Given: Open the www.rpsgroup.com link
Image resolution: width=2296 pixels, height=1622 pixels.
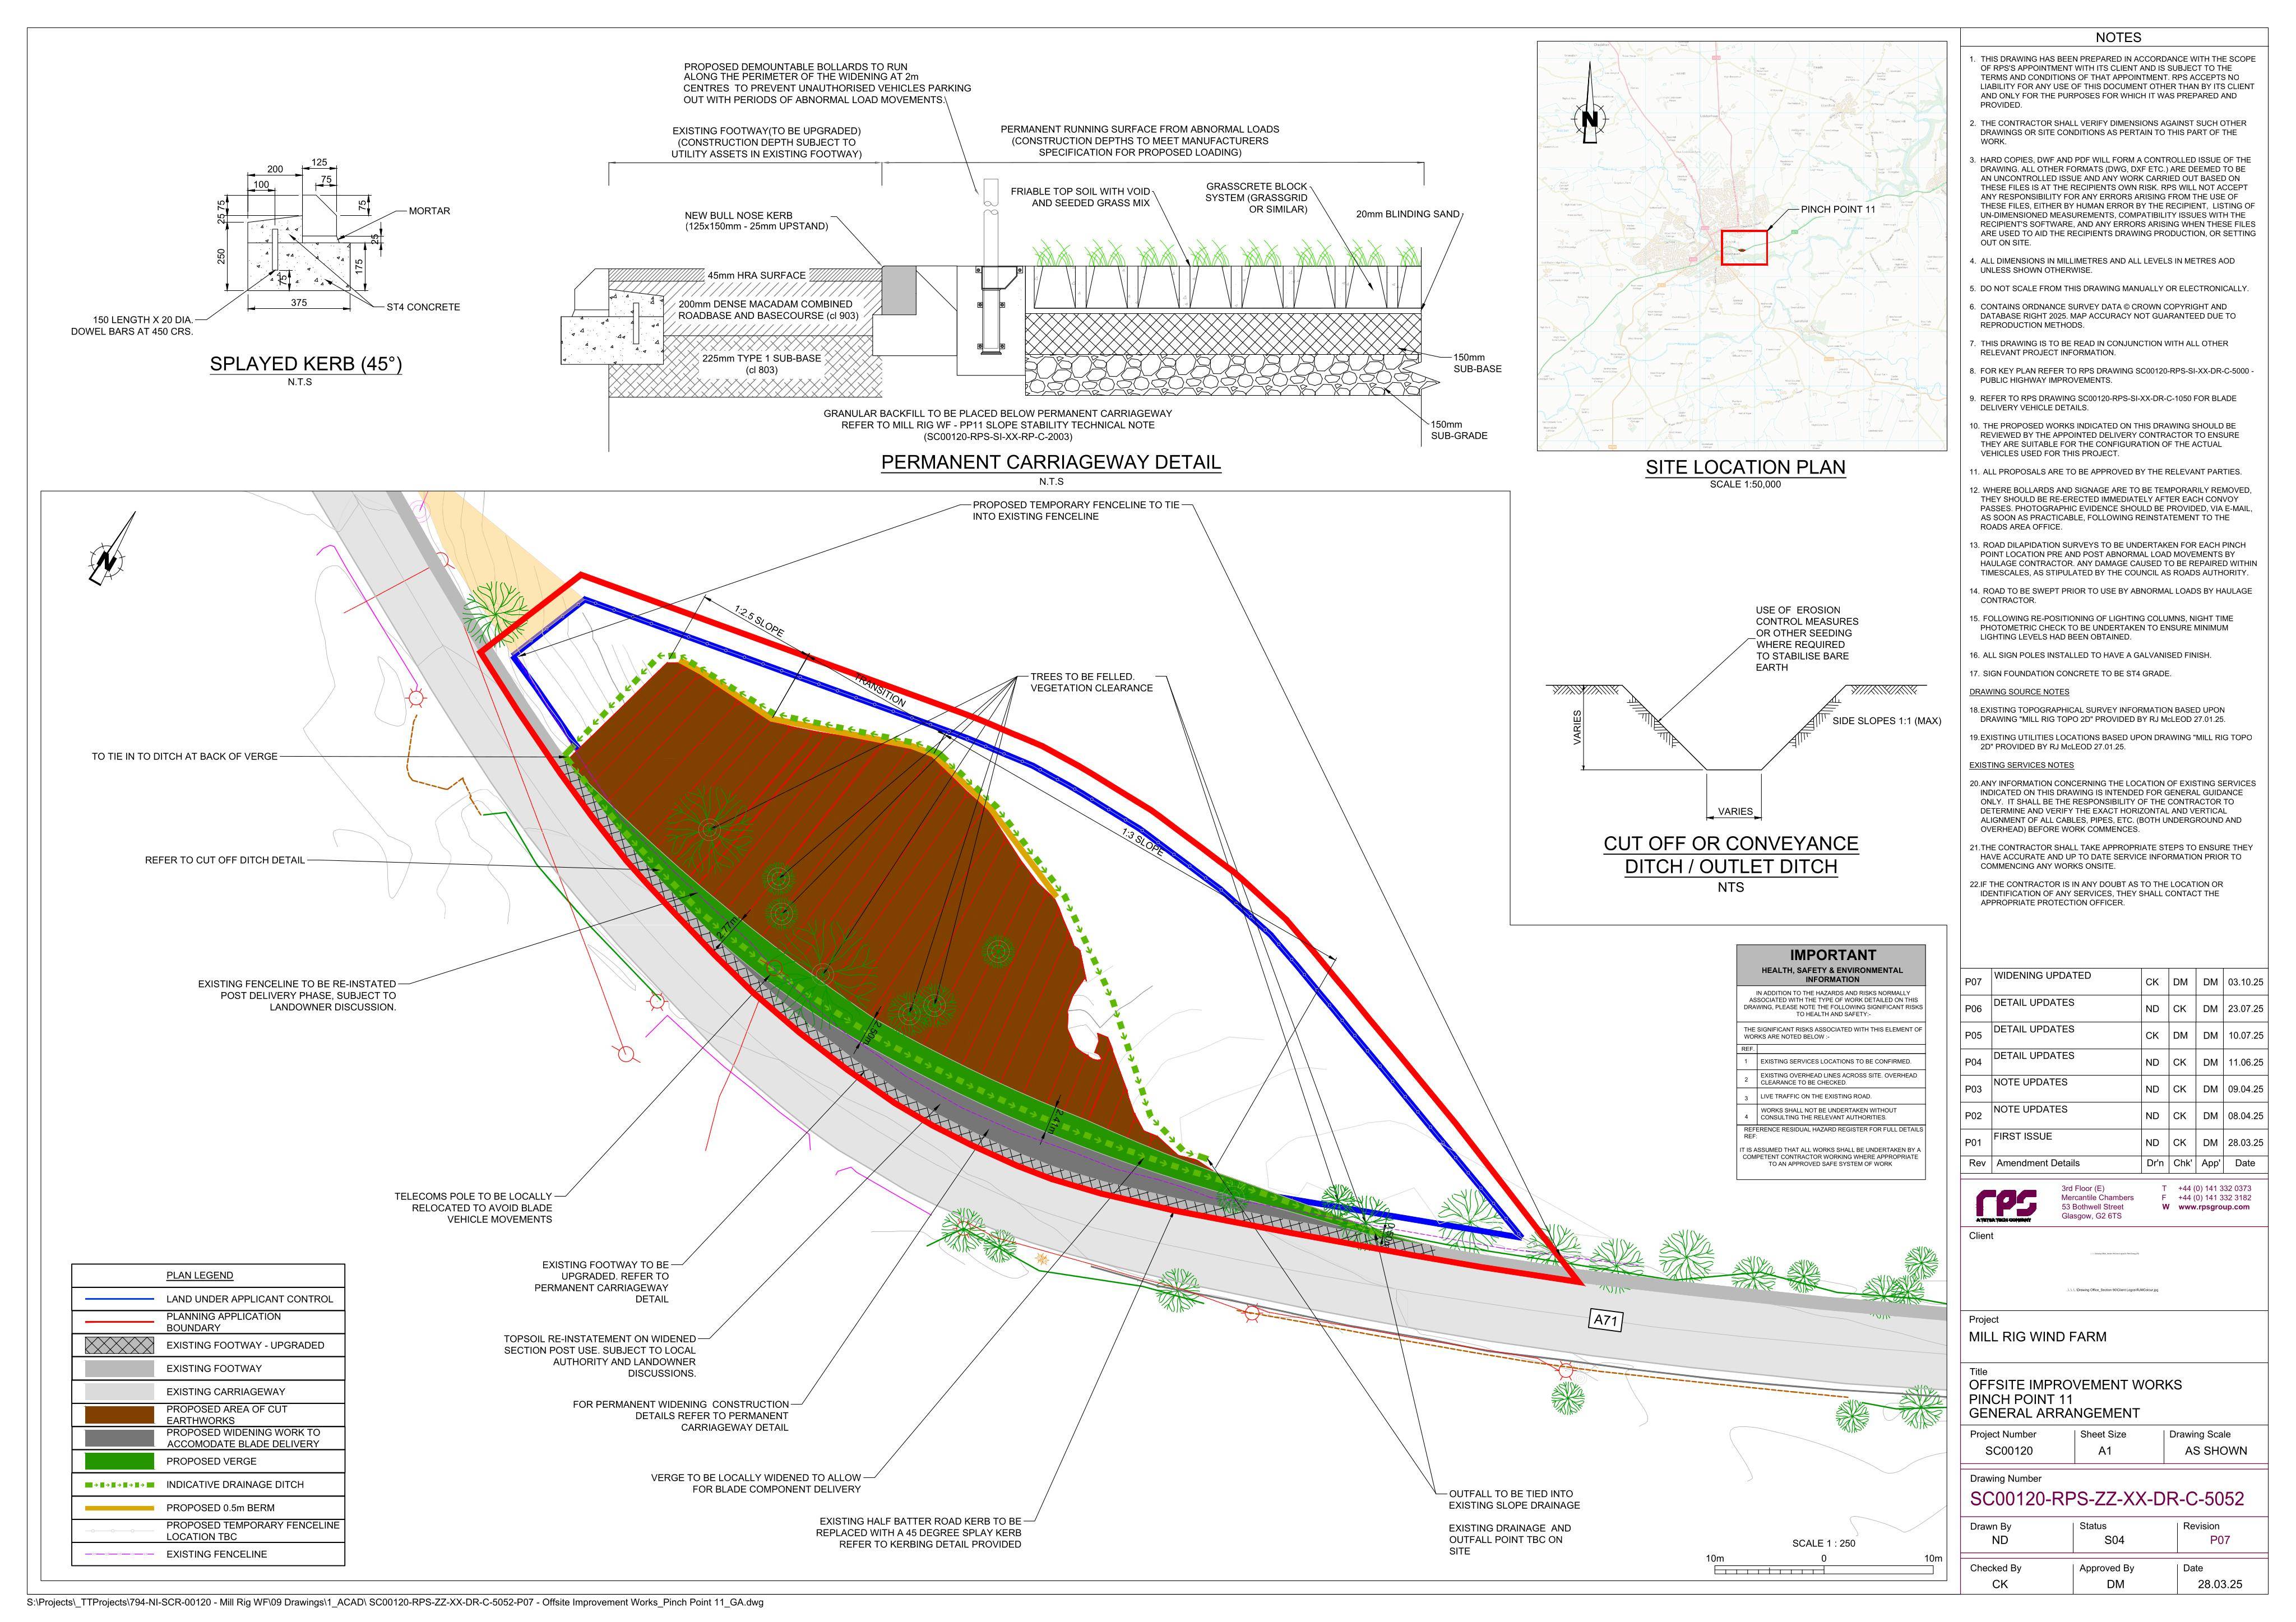Looking at the screenshot, I should [x=2214, y=1206].
